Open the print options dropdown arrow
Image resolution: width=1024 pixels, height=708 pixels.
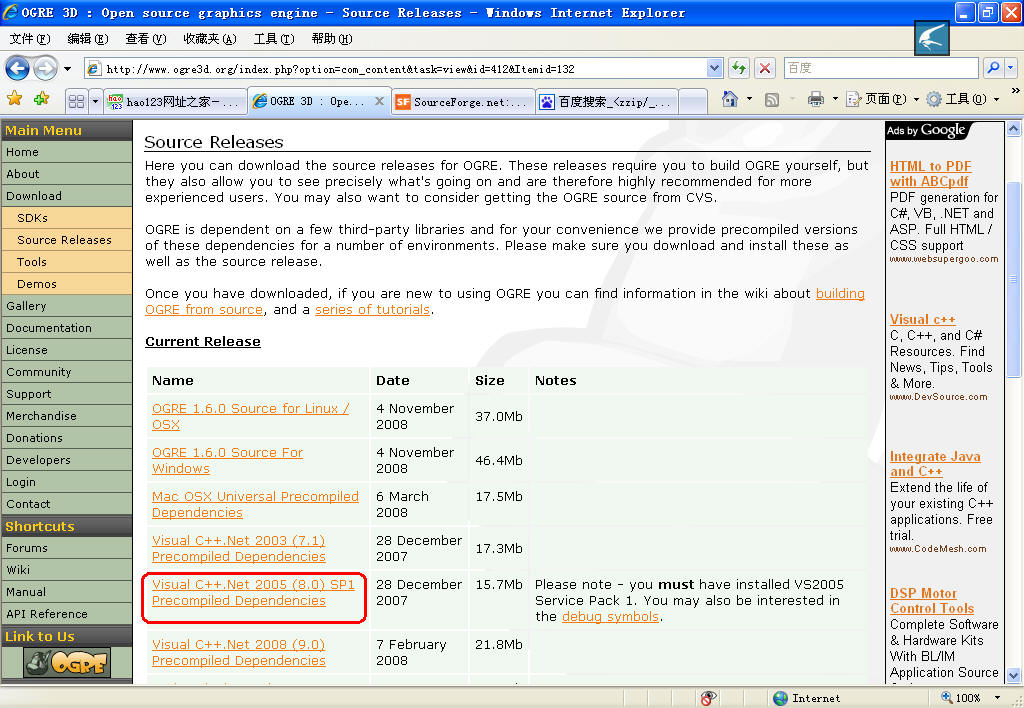pos(835,99)
